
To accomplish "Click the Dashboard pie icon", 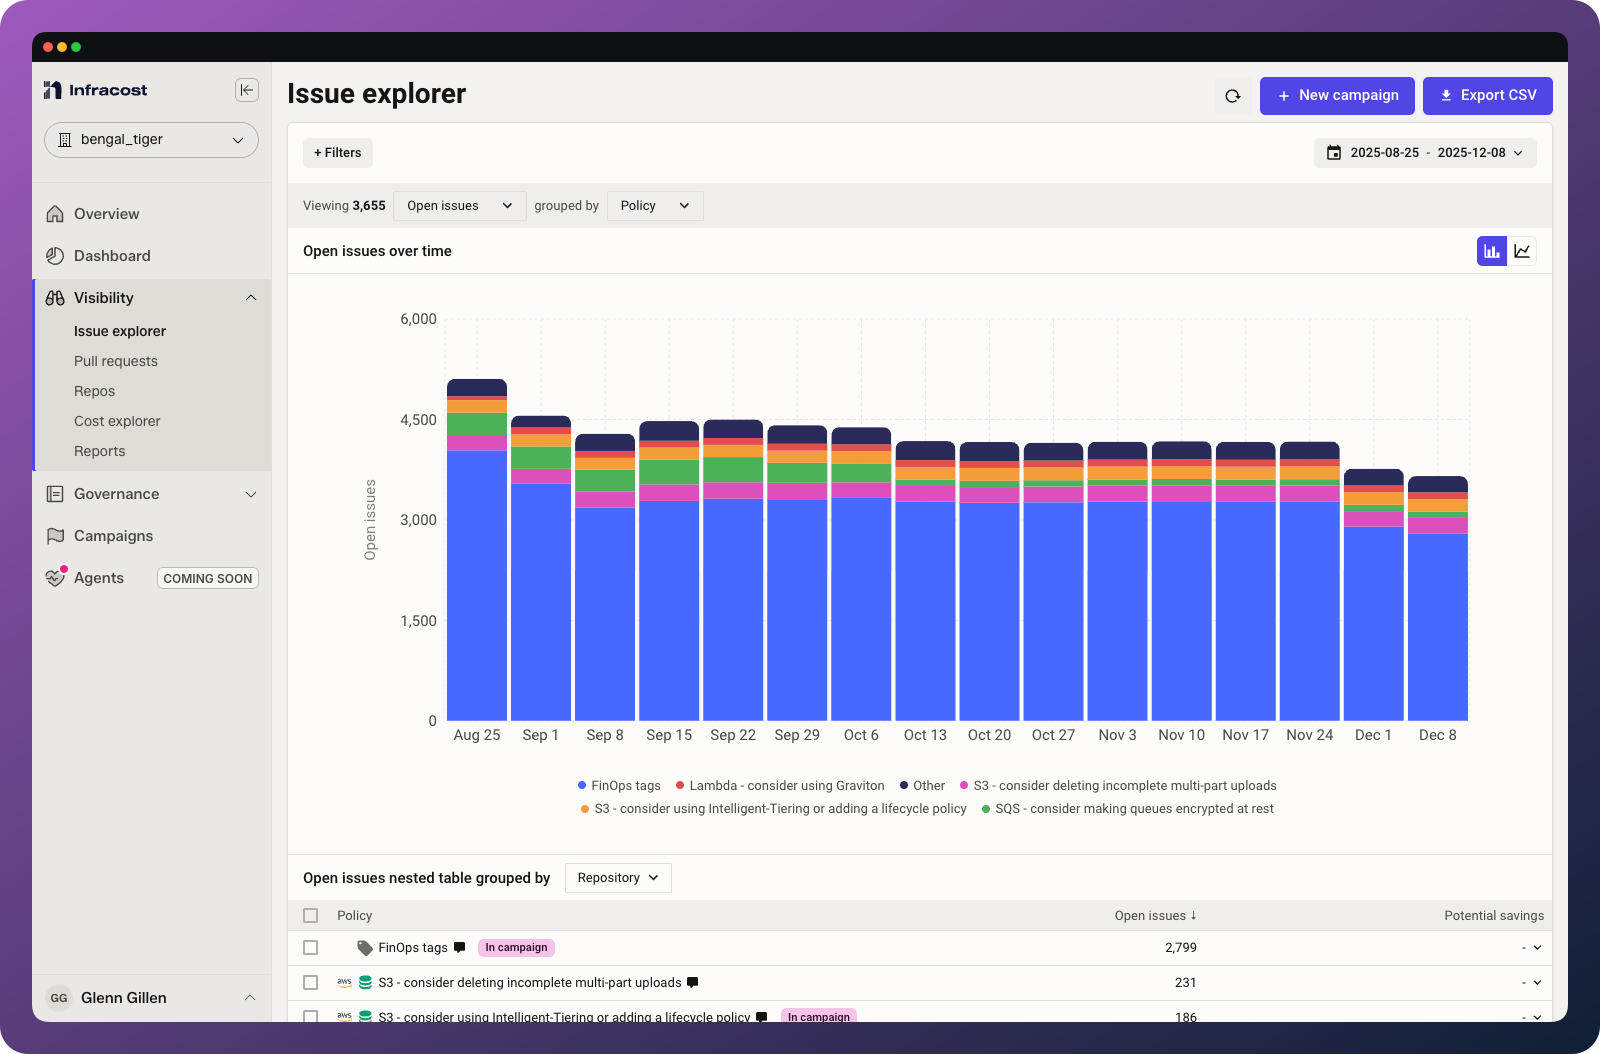I will [55, 256].
